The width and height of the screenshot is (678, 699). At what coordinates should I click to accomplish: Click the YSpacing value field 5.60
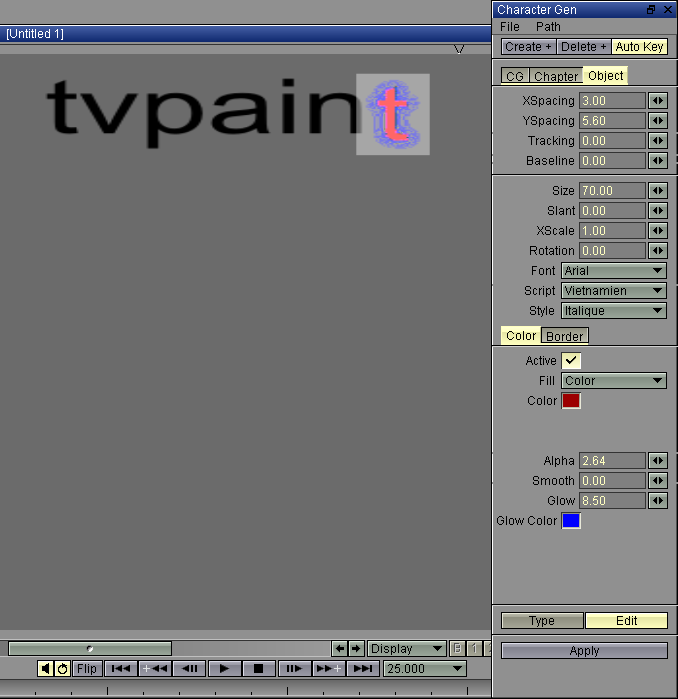(612, 121)
